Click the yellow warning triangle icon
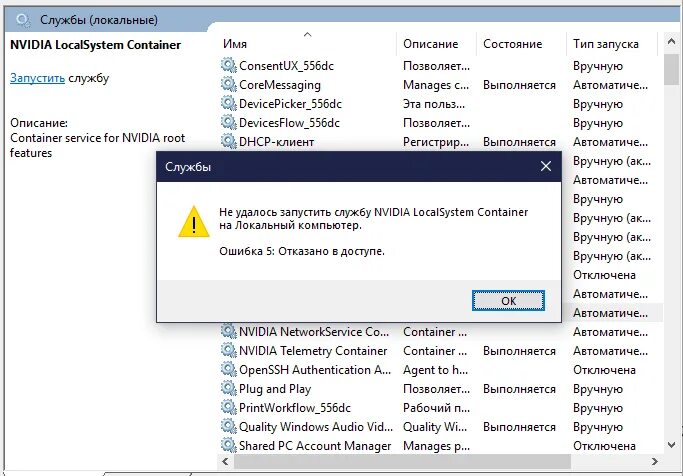 coord(194,222)
